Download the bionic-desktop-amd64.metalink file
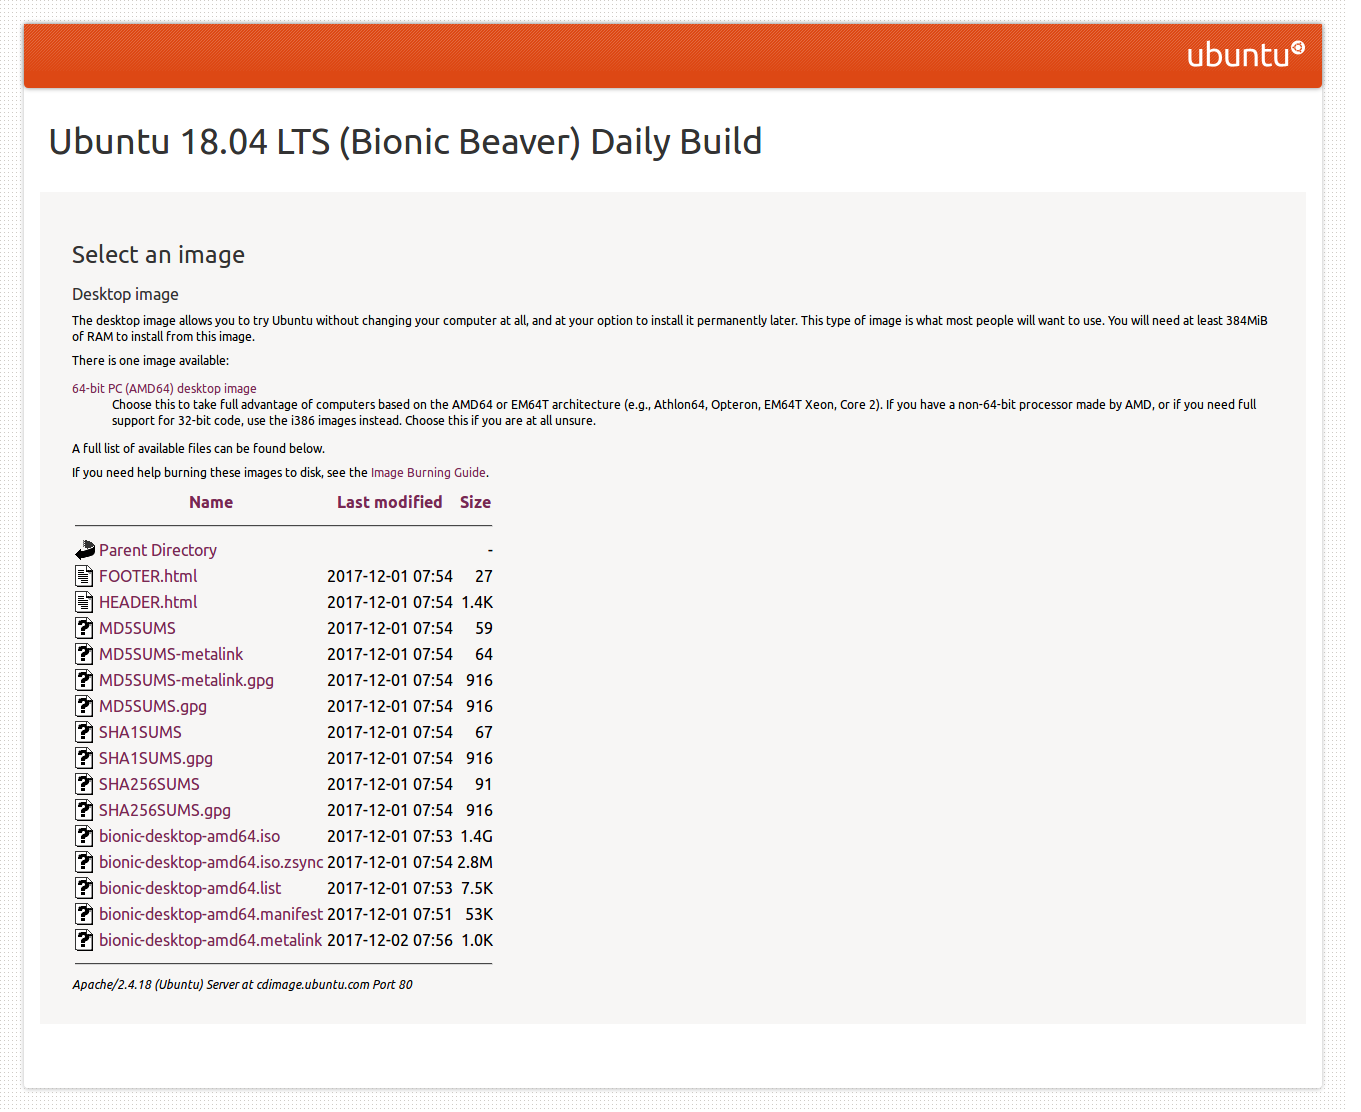The image size is (1361, 1112). click(210, 940)
